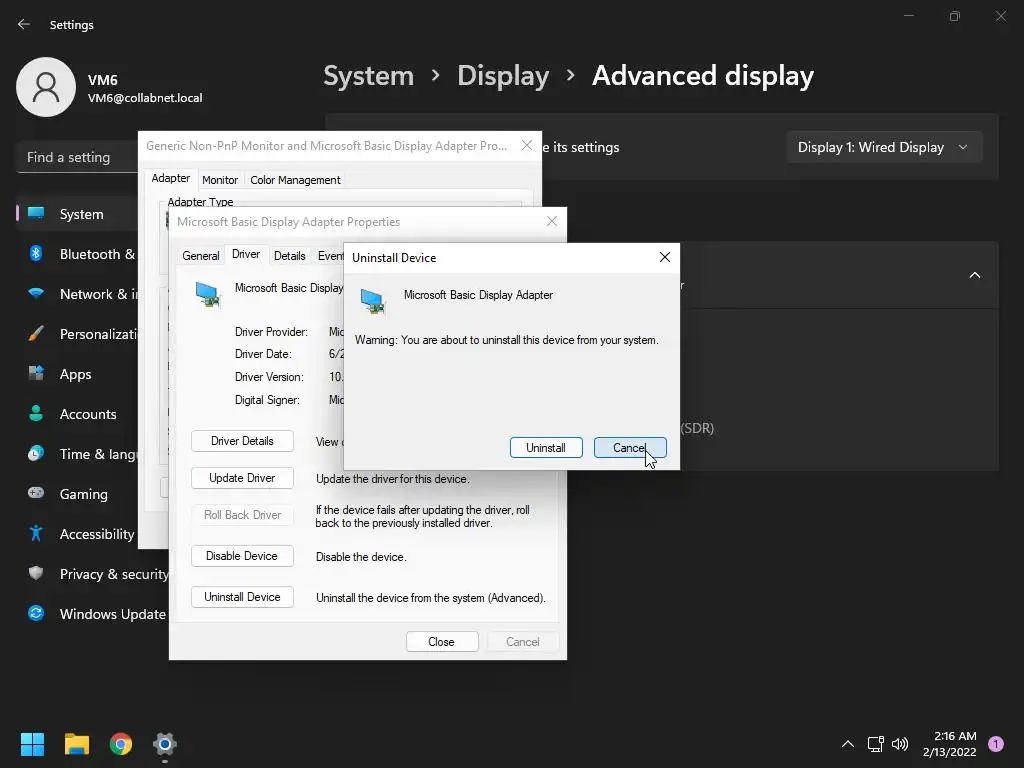Click the Disable Device button
Screen dimensions: 1024x768
(x=242, y=556)
